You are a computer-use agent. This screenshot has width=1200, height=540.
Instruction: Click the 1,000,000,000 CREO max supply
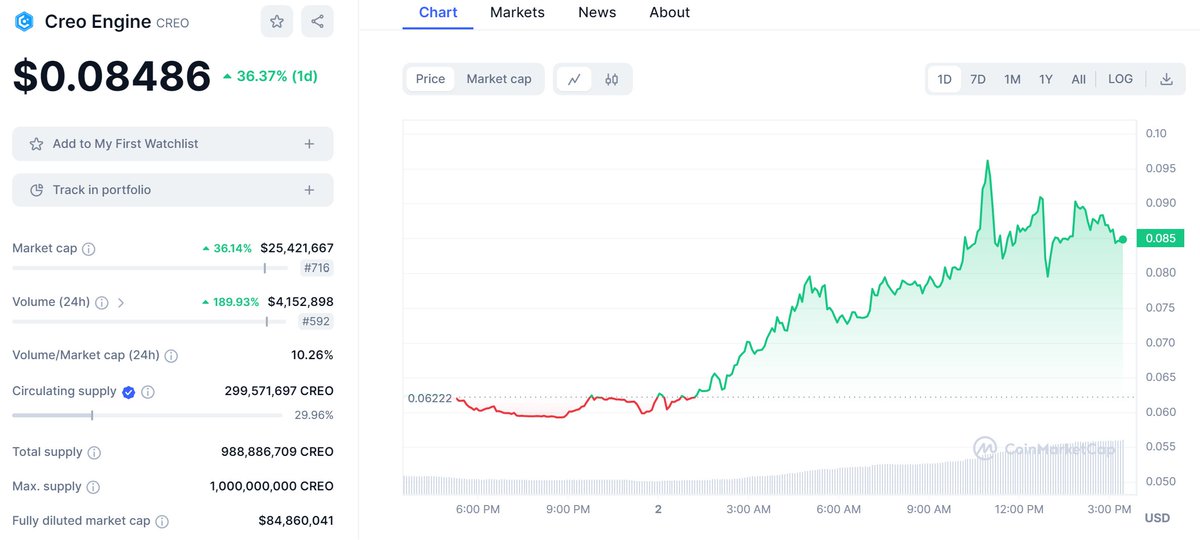(272, 486)
